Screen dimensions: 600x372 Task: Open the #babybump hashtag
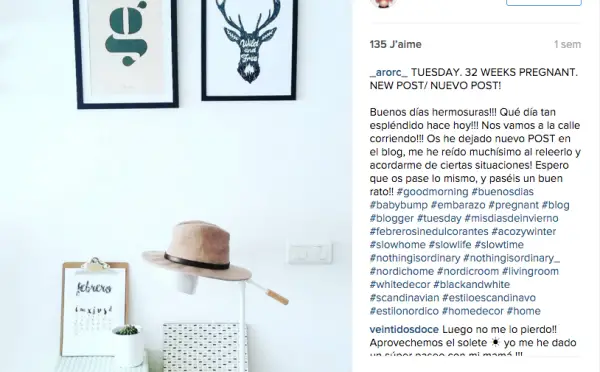(x=399, y=205)
